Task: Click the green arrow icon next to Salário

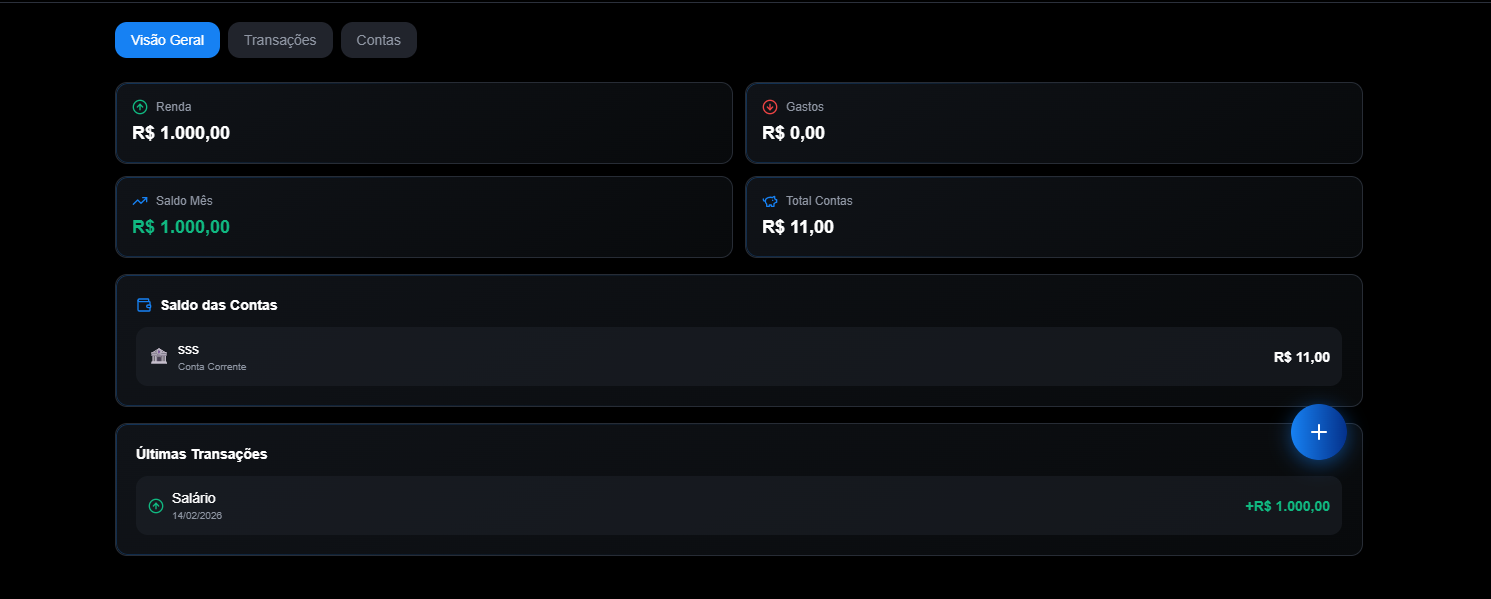Action: 156,506
